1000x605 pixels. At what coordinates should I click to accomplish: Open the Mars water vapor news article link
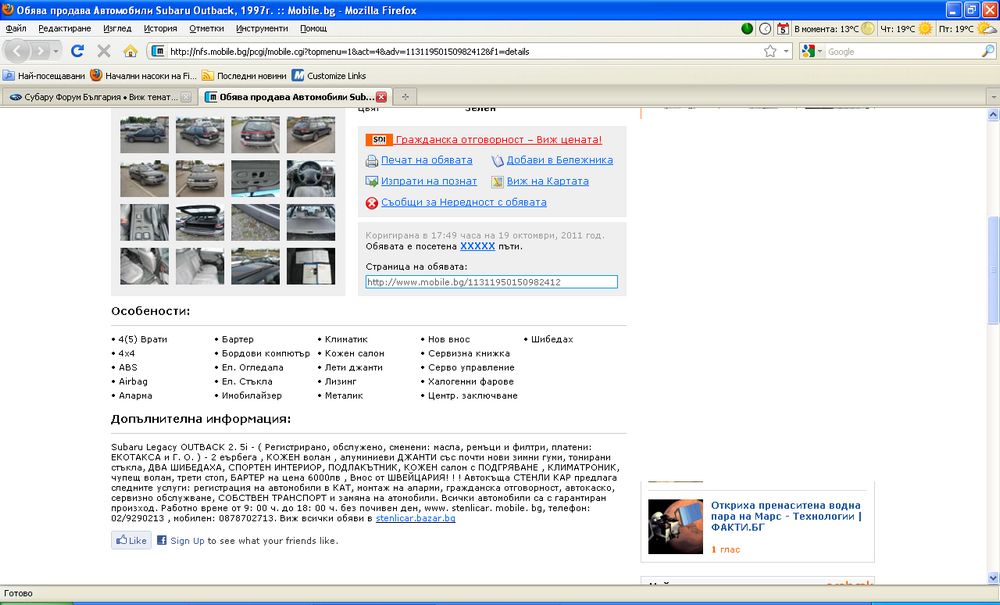pos(786,516)
